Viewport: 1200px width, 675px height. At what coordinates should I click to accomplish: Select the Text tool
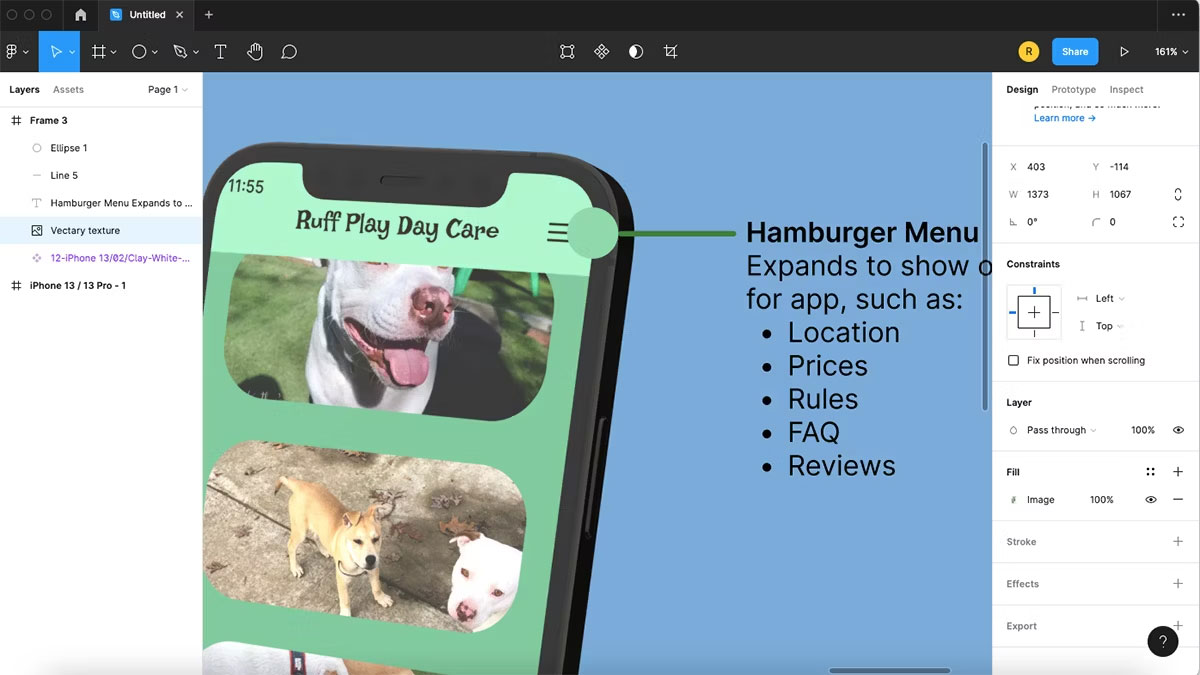pyautogui.click(x=220, y=51)
